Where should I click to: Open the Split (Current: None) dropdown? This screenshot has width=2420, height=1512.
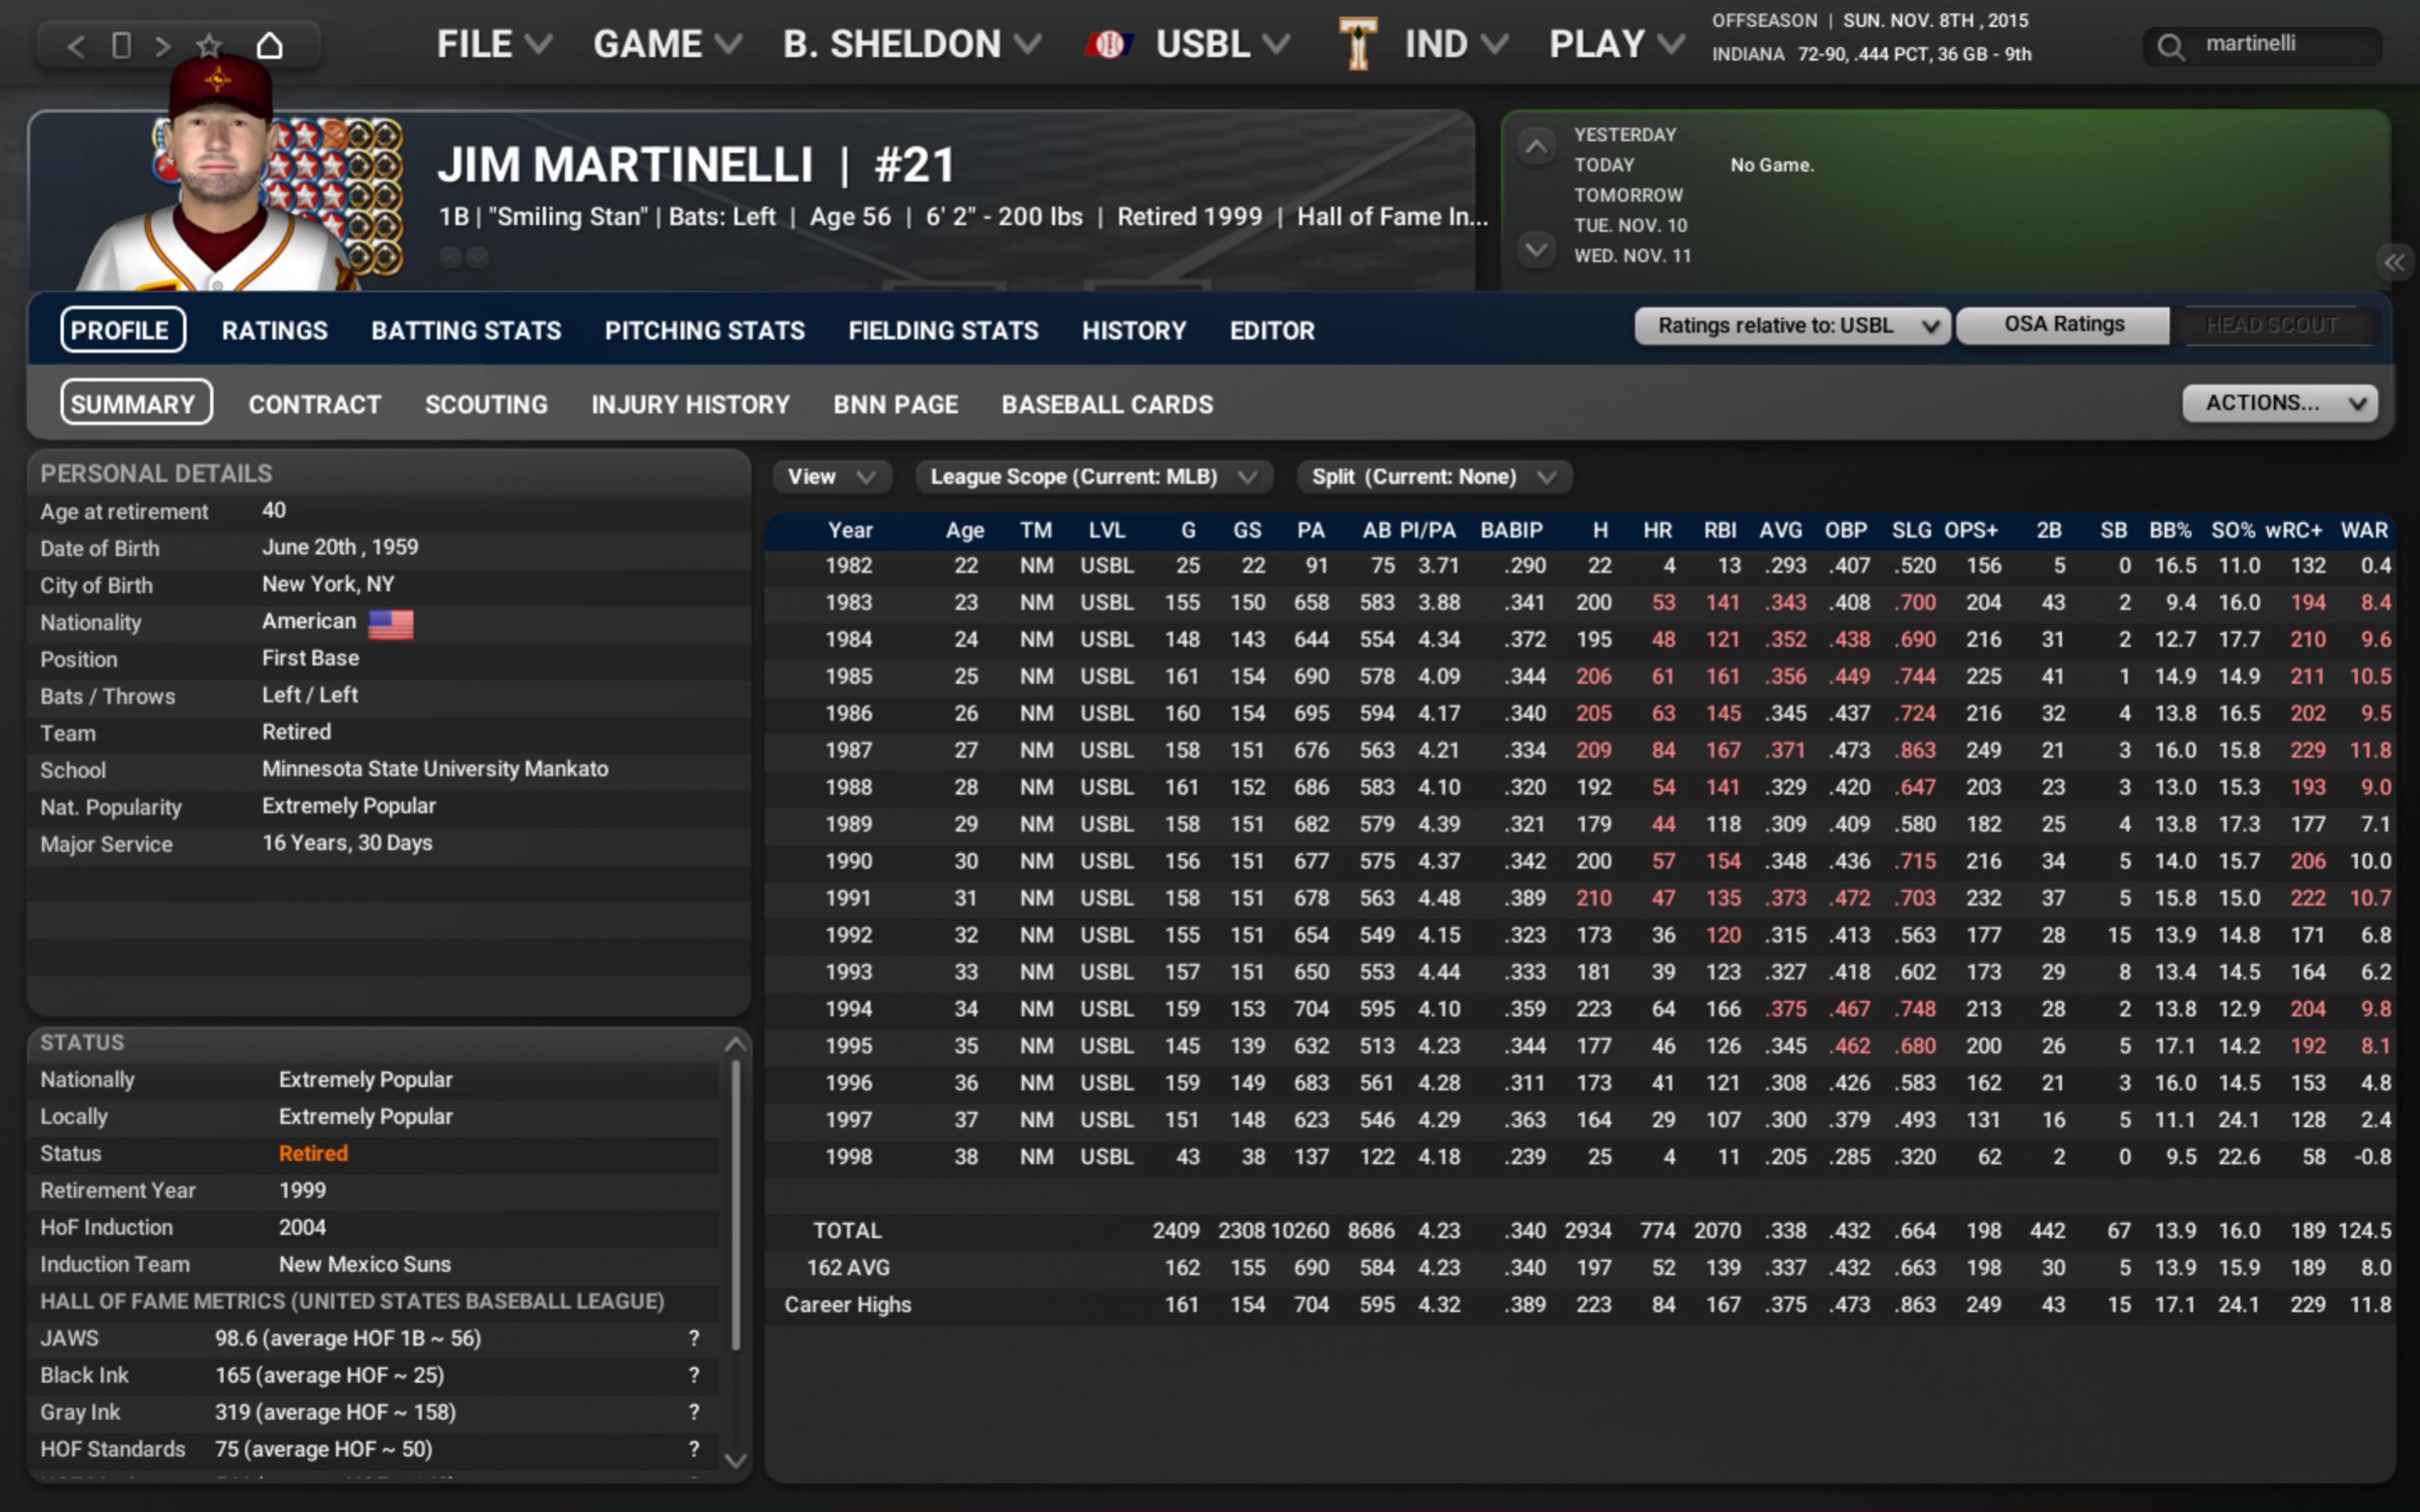(1433, 477)
